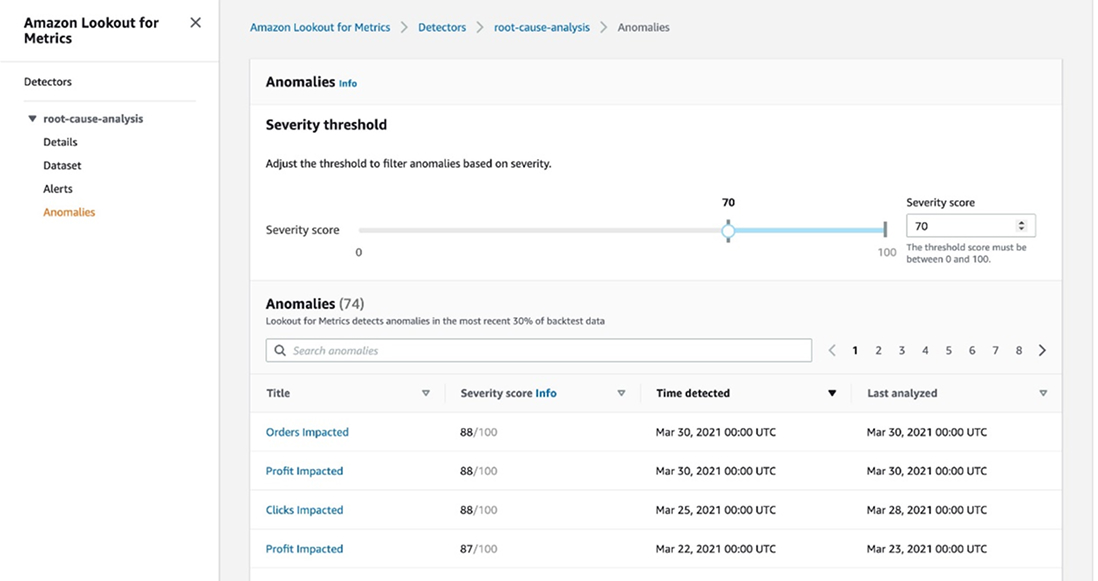Click Mar 22, 2021 time detected cell
The image size is (1098, 581).
click(716, 549)
